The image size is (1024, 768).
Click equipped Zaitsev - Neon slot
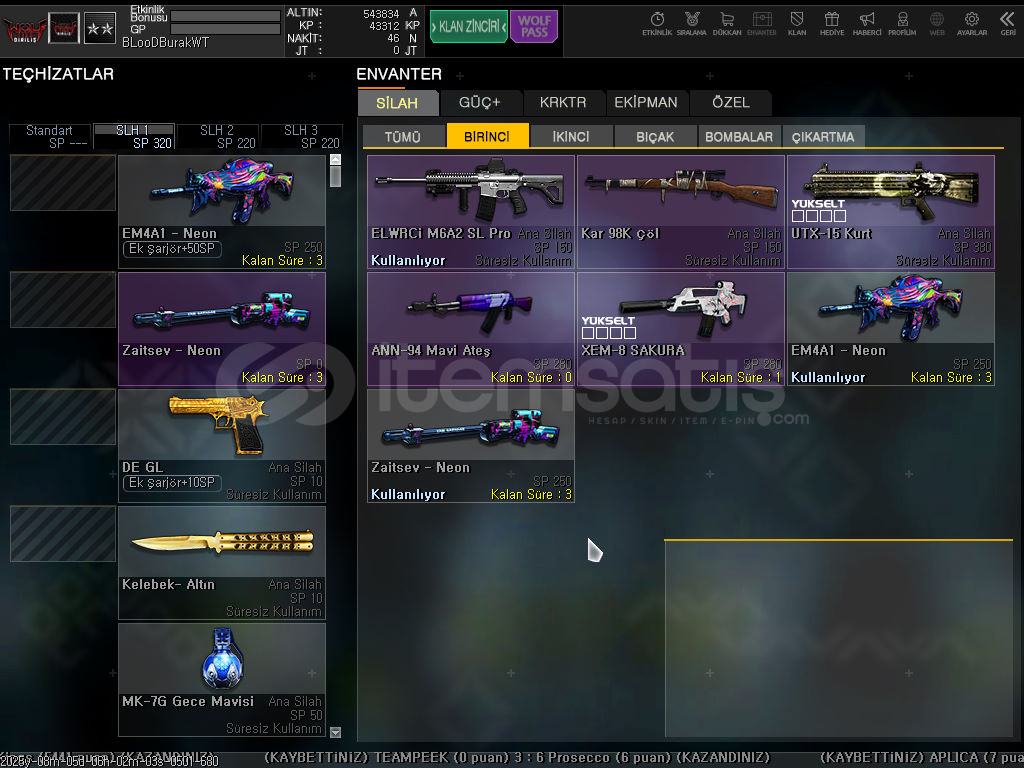pos(222,329)
